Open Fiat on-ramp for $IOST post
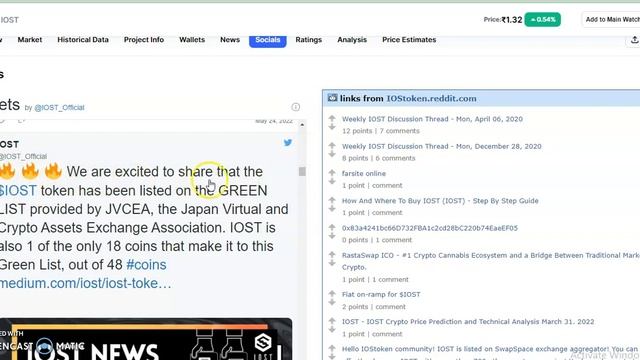 click(x=381, y=294)
